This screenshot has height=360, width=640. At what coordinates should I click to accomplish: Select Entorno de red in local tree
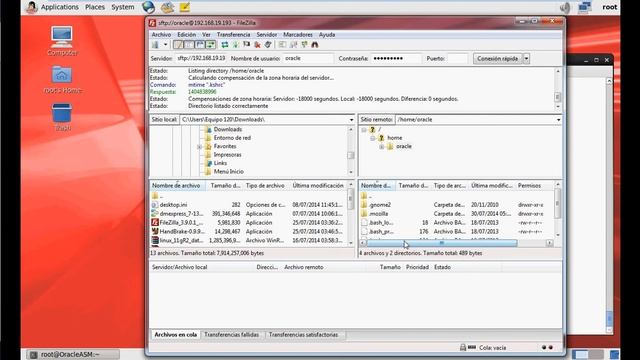232,138
